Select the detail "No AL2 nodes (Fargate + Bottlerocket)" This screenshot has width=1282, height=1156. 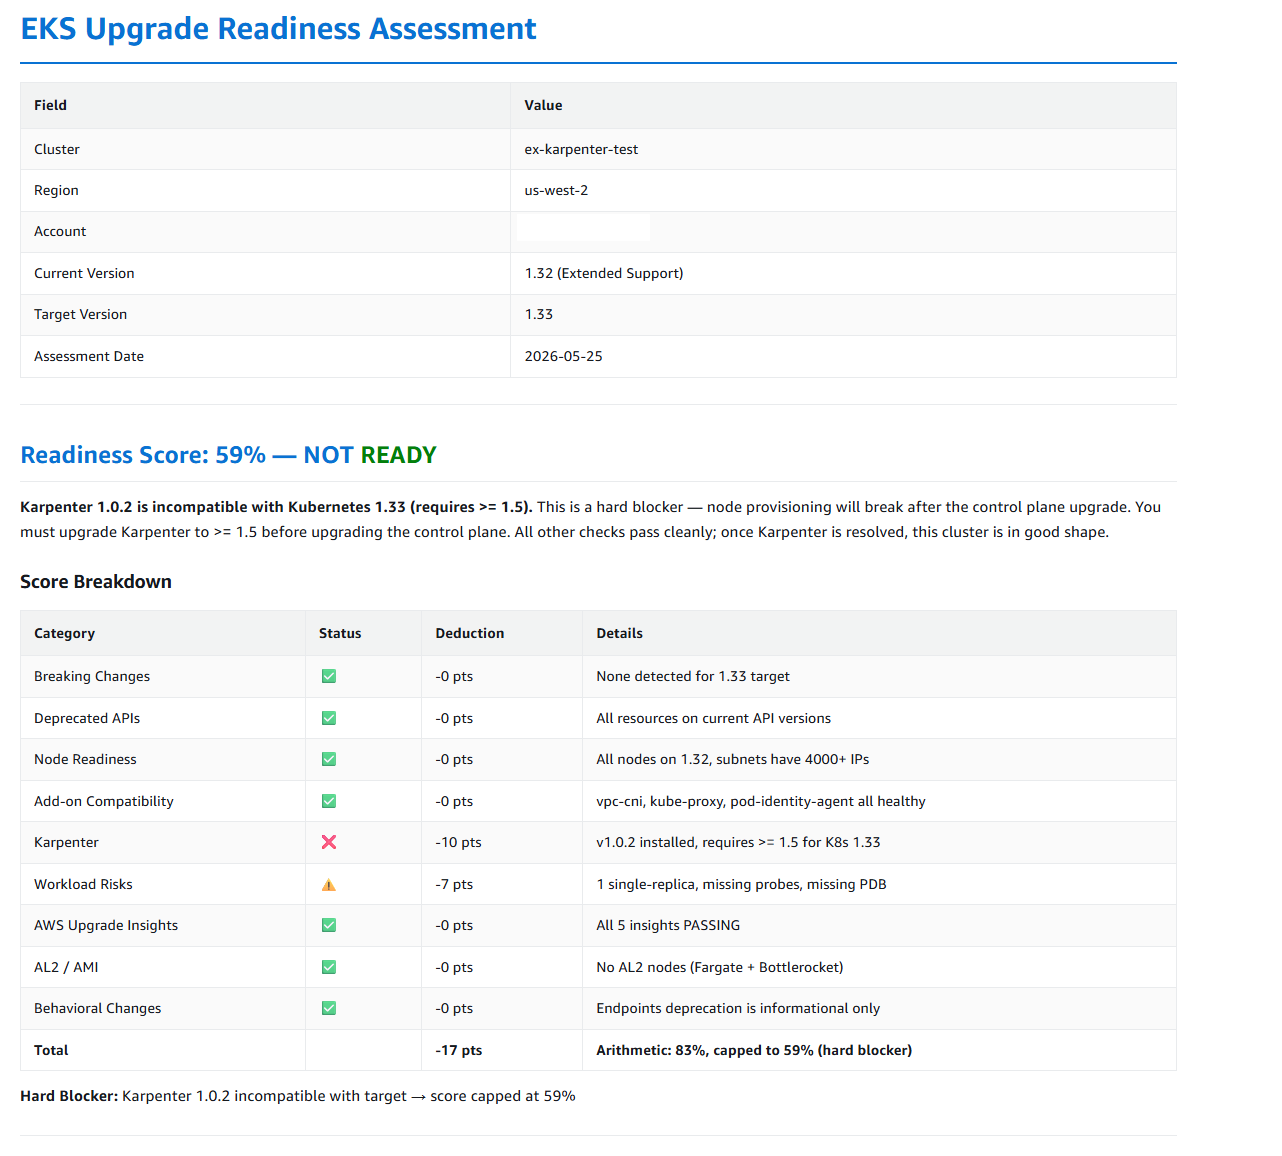pos(720,967)
